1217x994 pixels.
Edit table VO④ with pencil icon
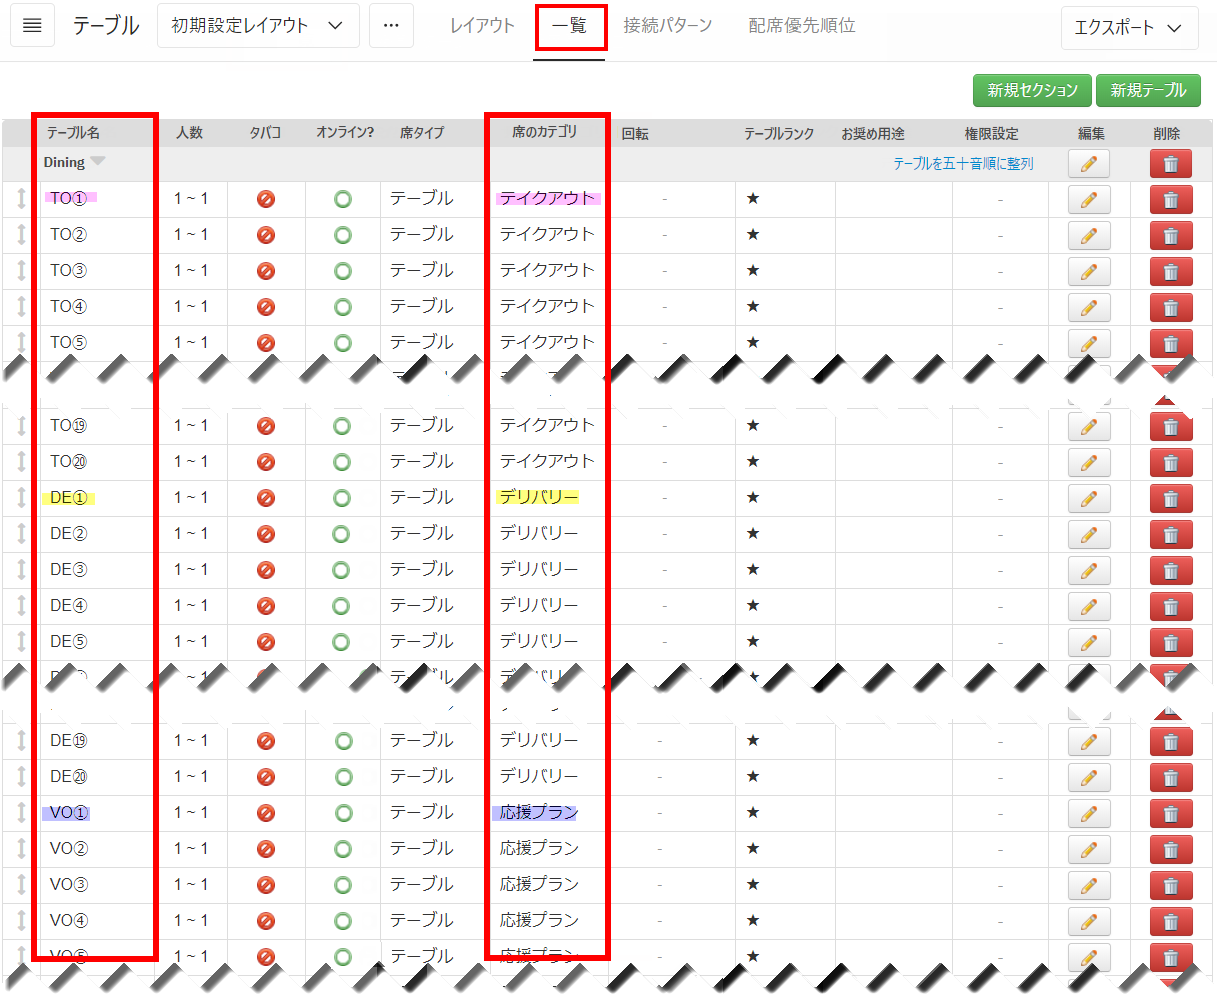click(1089, 922)
